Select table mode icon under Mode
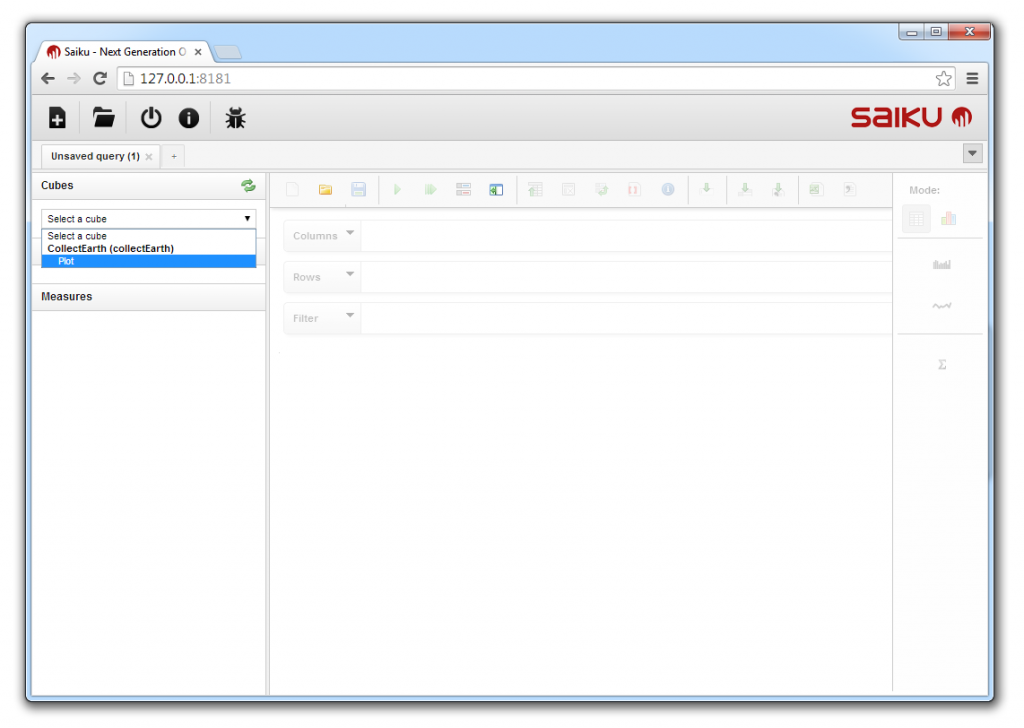Screen dimensions: 1024x728 (x=916, y=219)
